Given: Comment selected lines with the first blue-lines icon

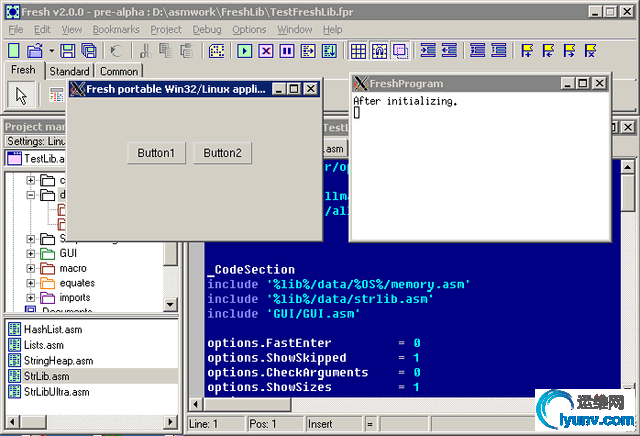Looking at the screenshot, I should (478, 51).
